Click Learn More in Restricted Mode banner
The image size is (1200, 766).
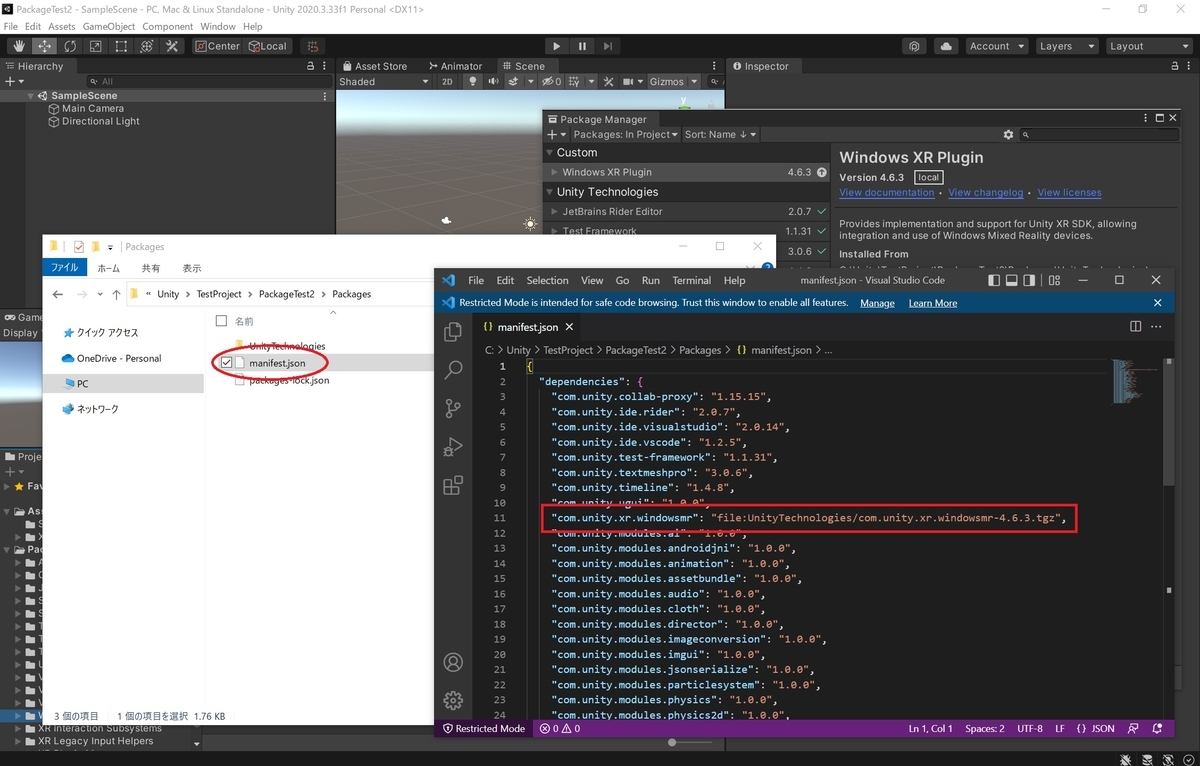(933, 303)
